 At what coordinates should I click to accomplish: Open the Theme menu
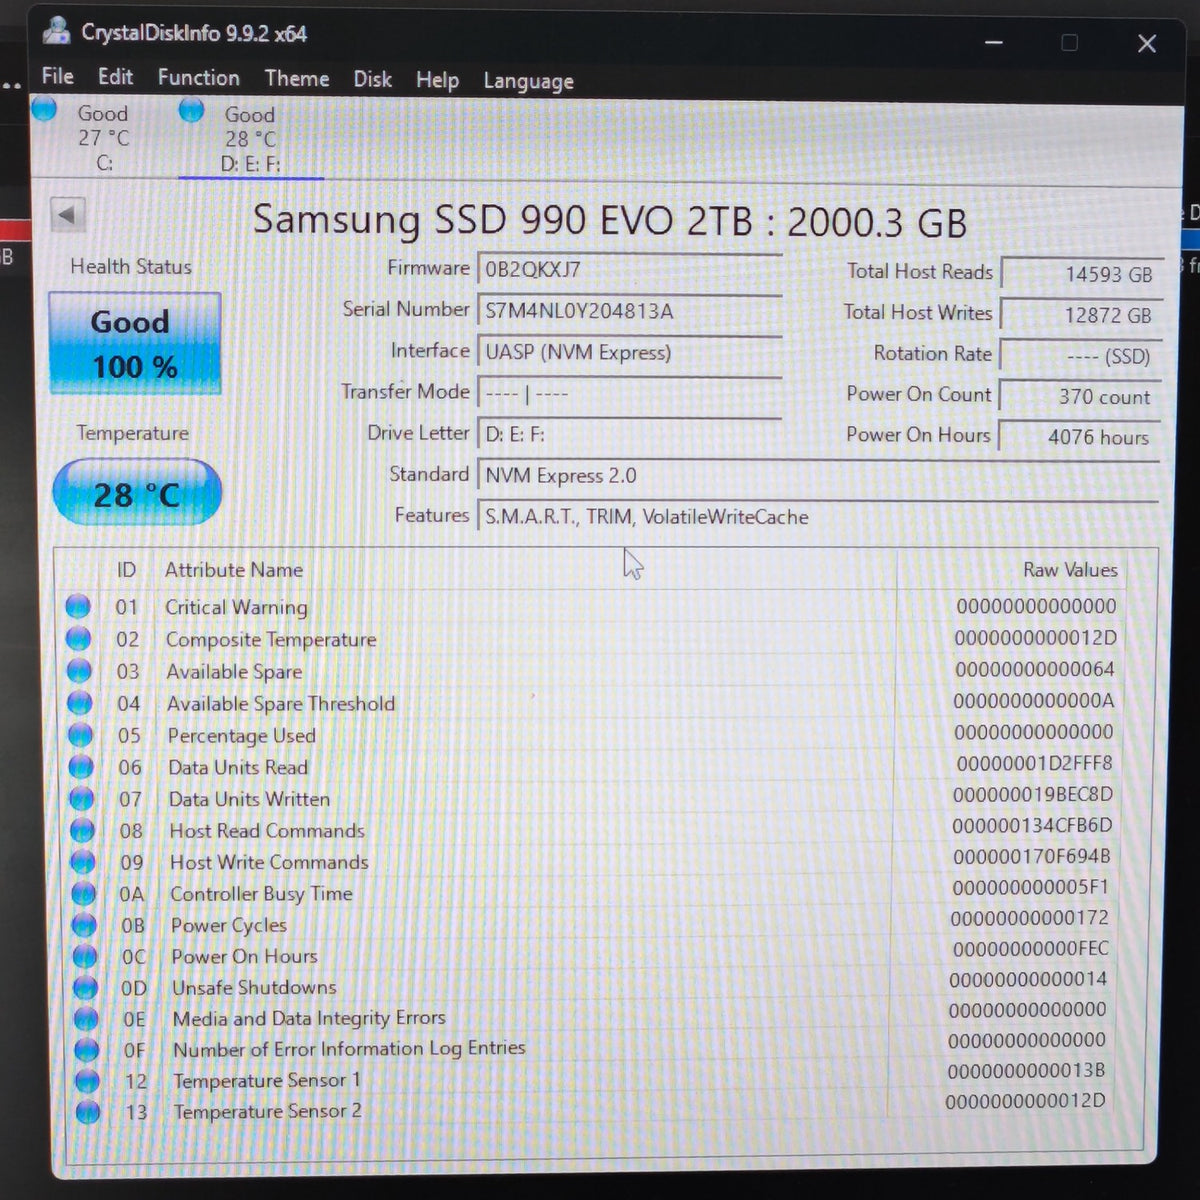pyautogui.click(x=296, y=78)
